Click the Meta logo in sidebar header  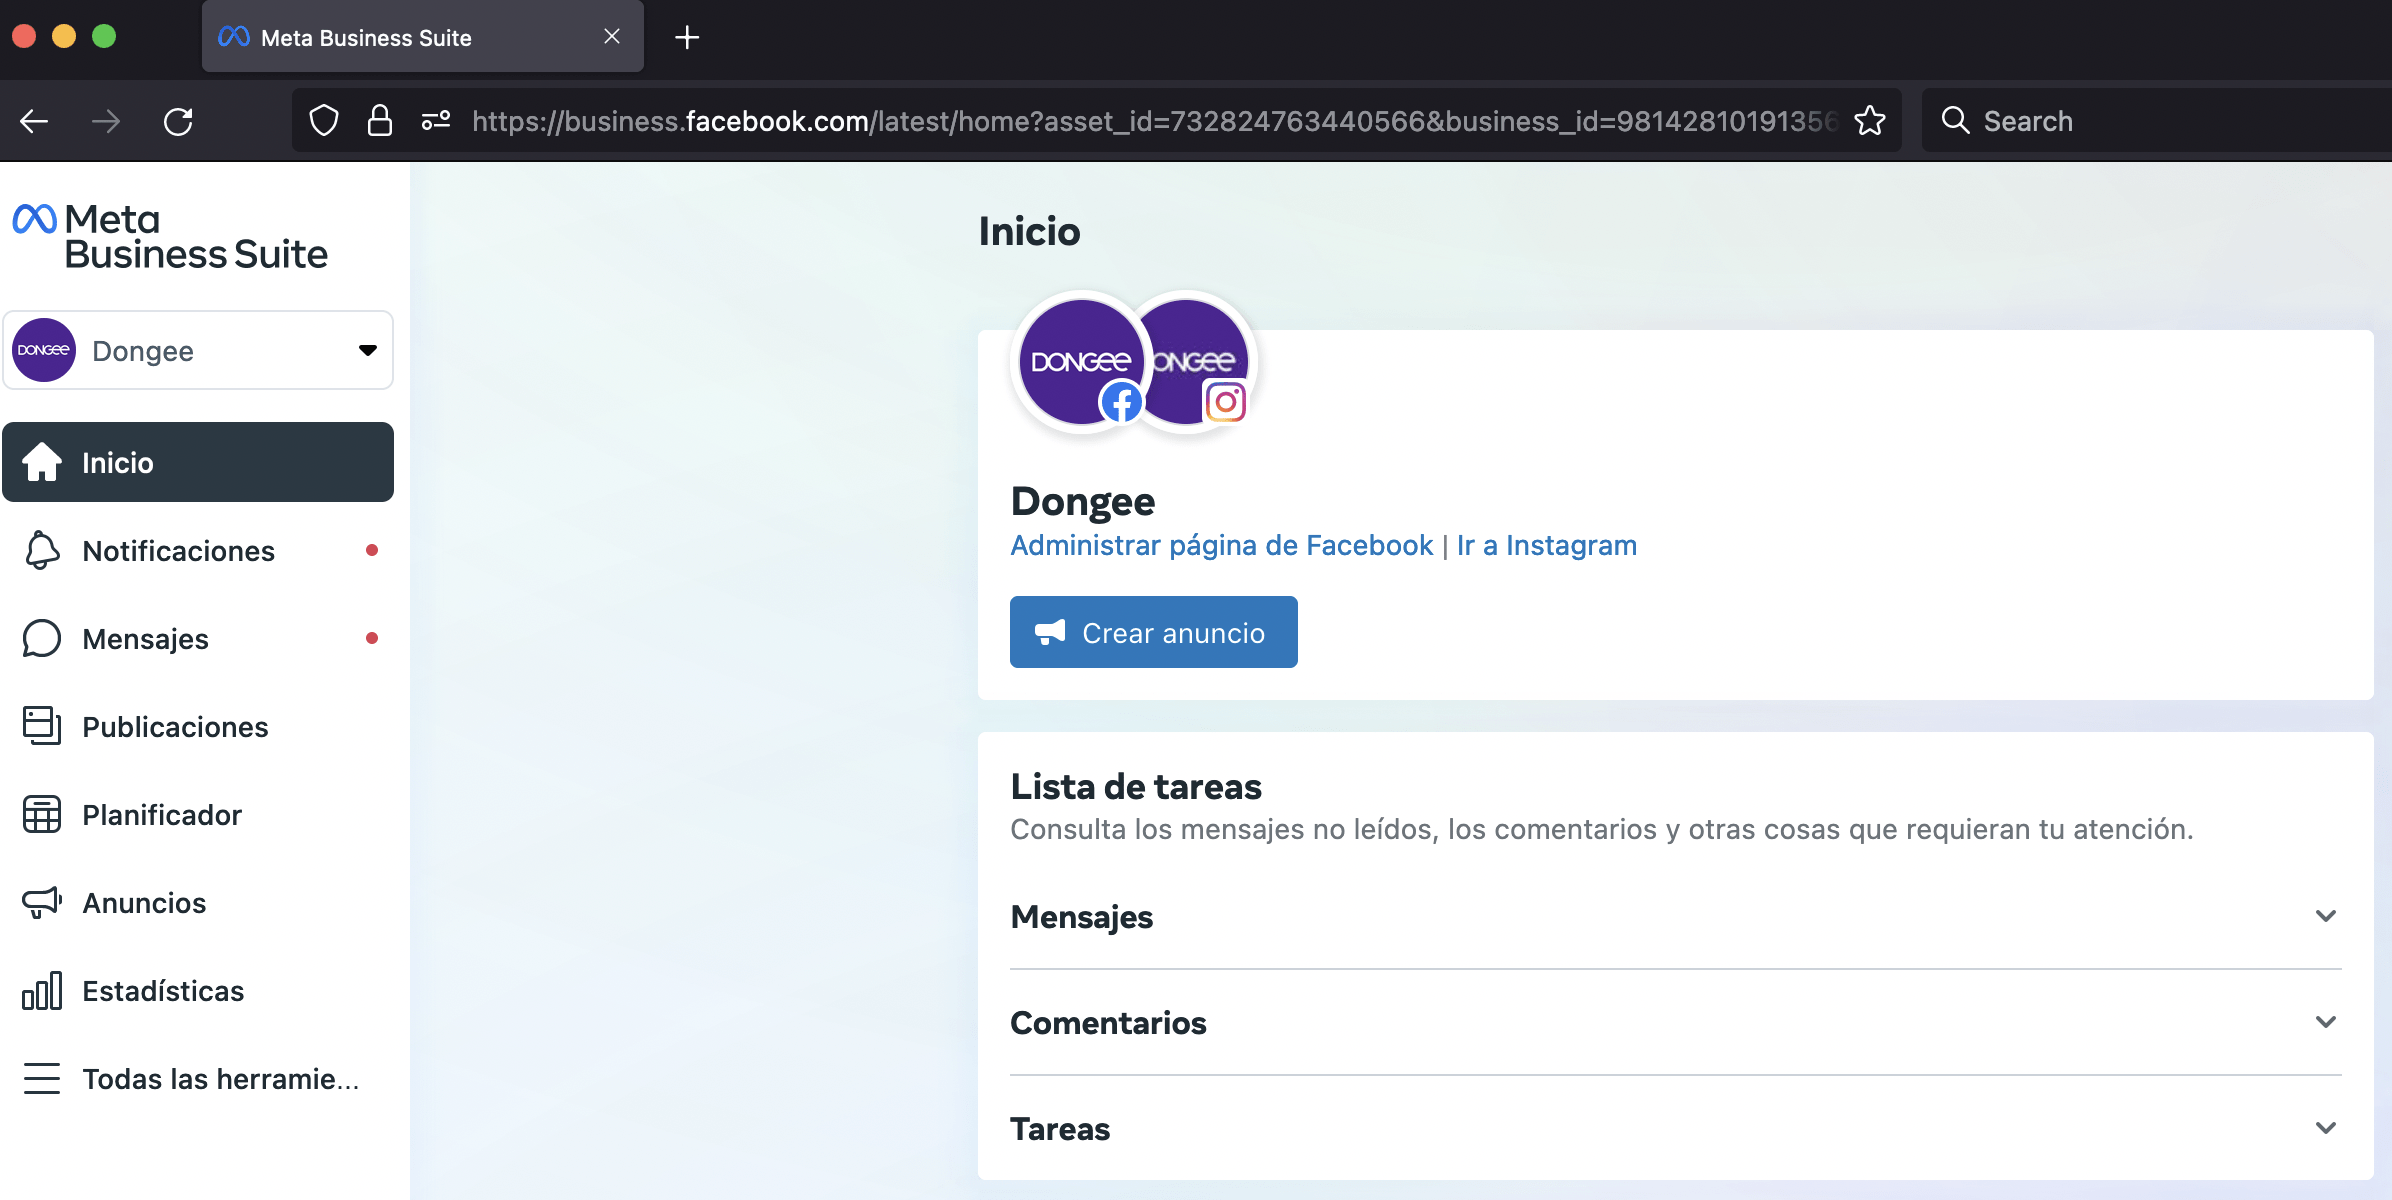click(35, 219)
